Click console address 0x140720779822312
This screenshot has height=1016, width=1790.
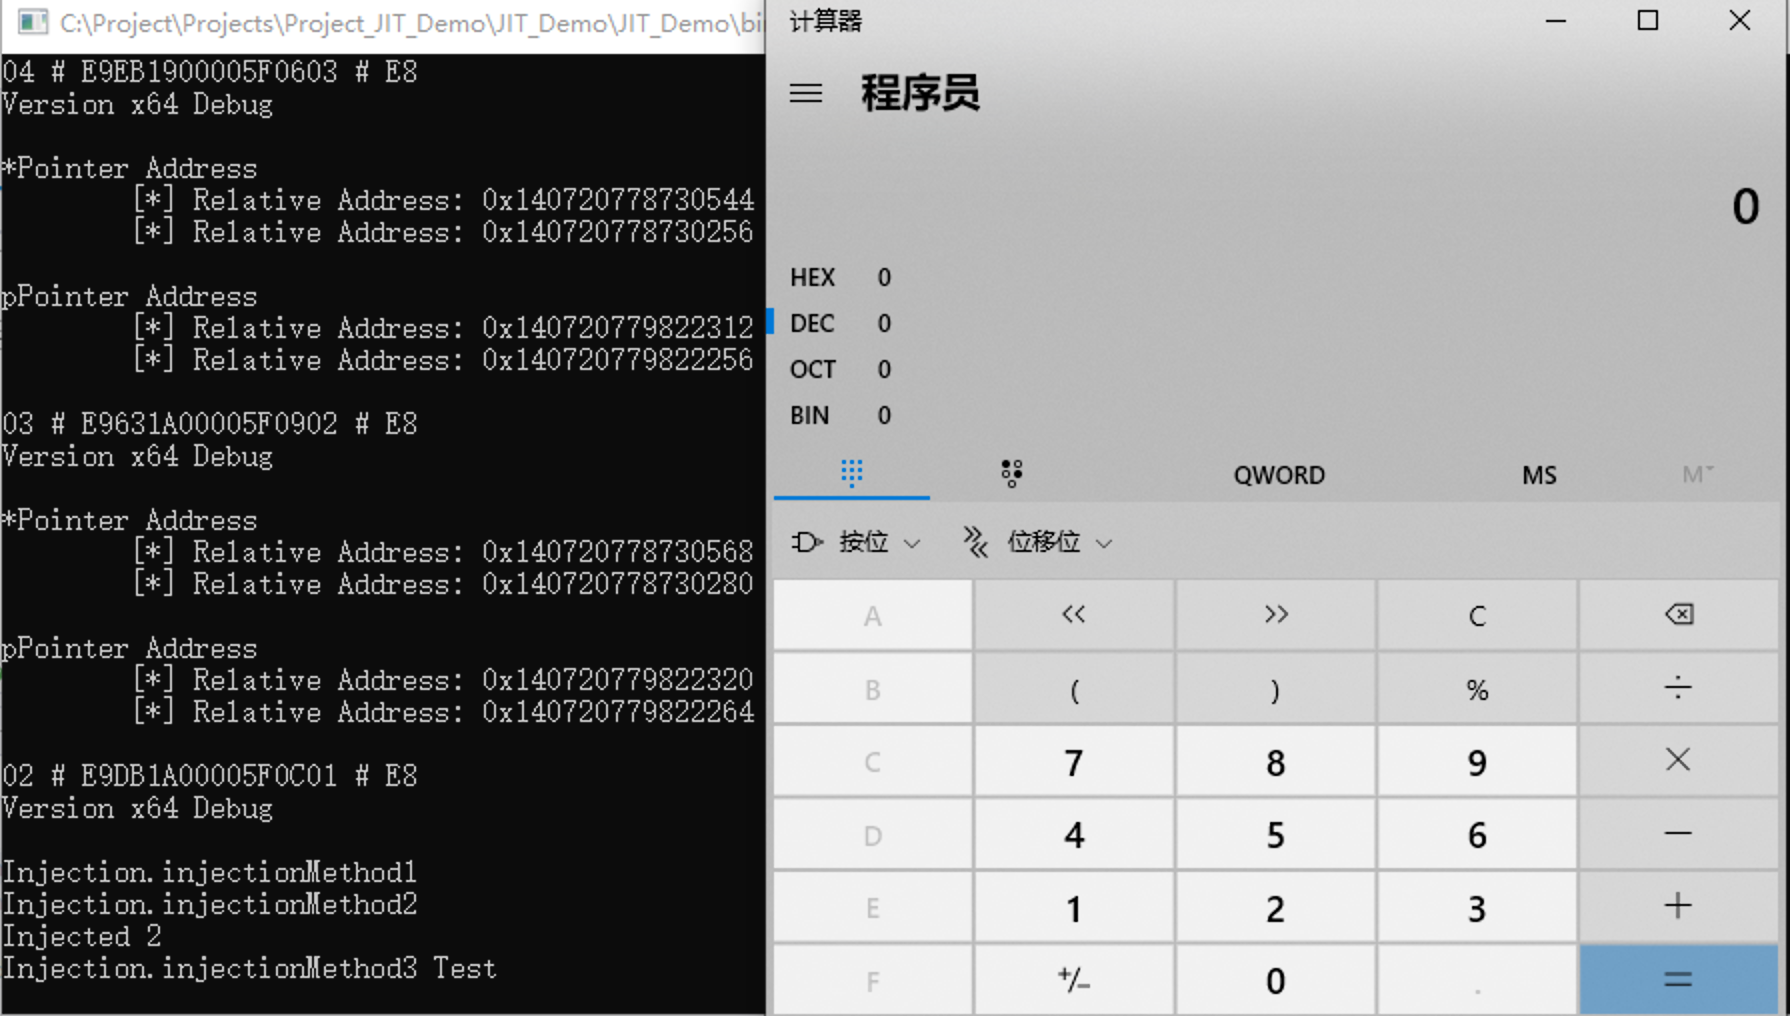(x=618, y=328)
